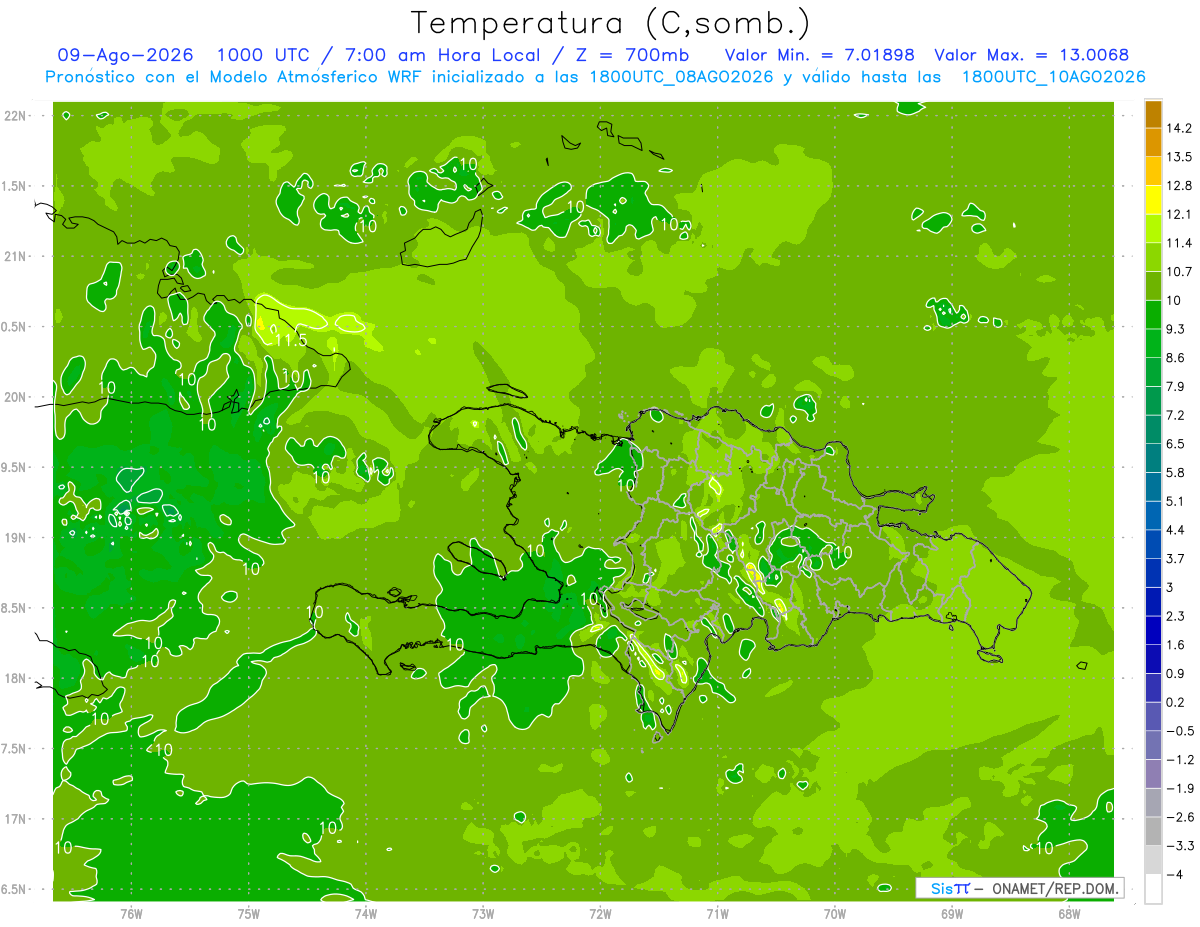
Task: Pick the white swatch below -4
Action: coord(1153,889)
